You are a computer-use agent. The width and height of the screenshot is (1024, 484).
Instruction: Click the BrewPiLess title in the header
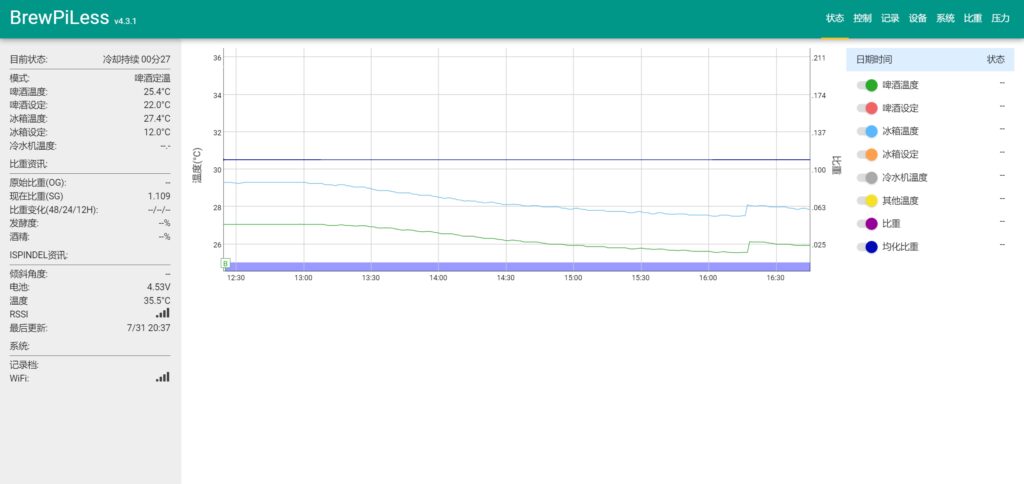(58, 18)
